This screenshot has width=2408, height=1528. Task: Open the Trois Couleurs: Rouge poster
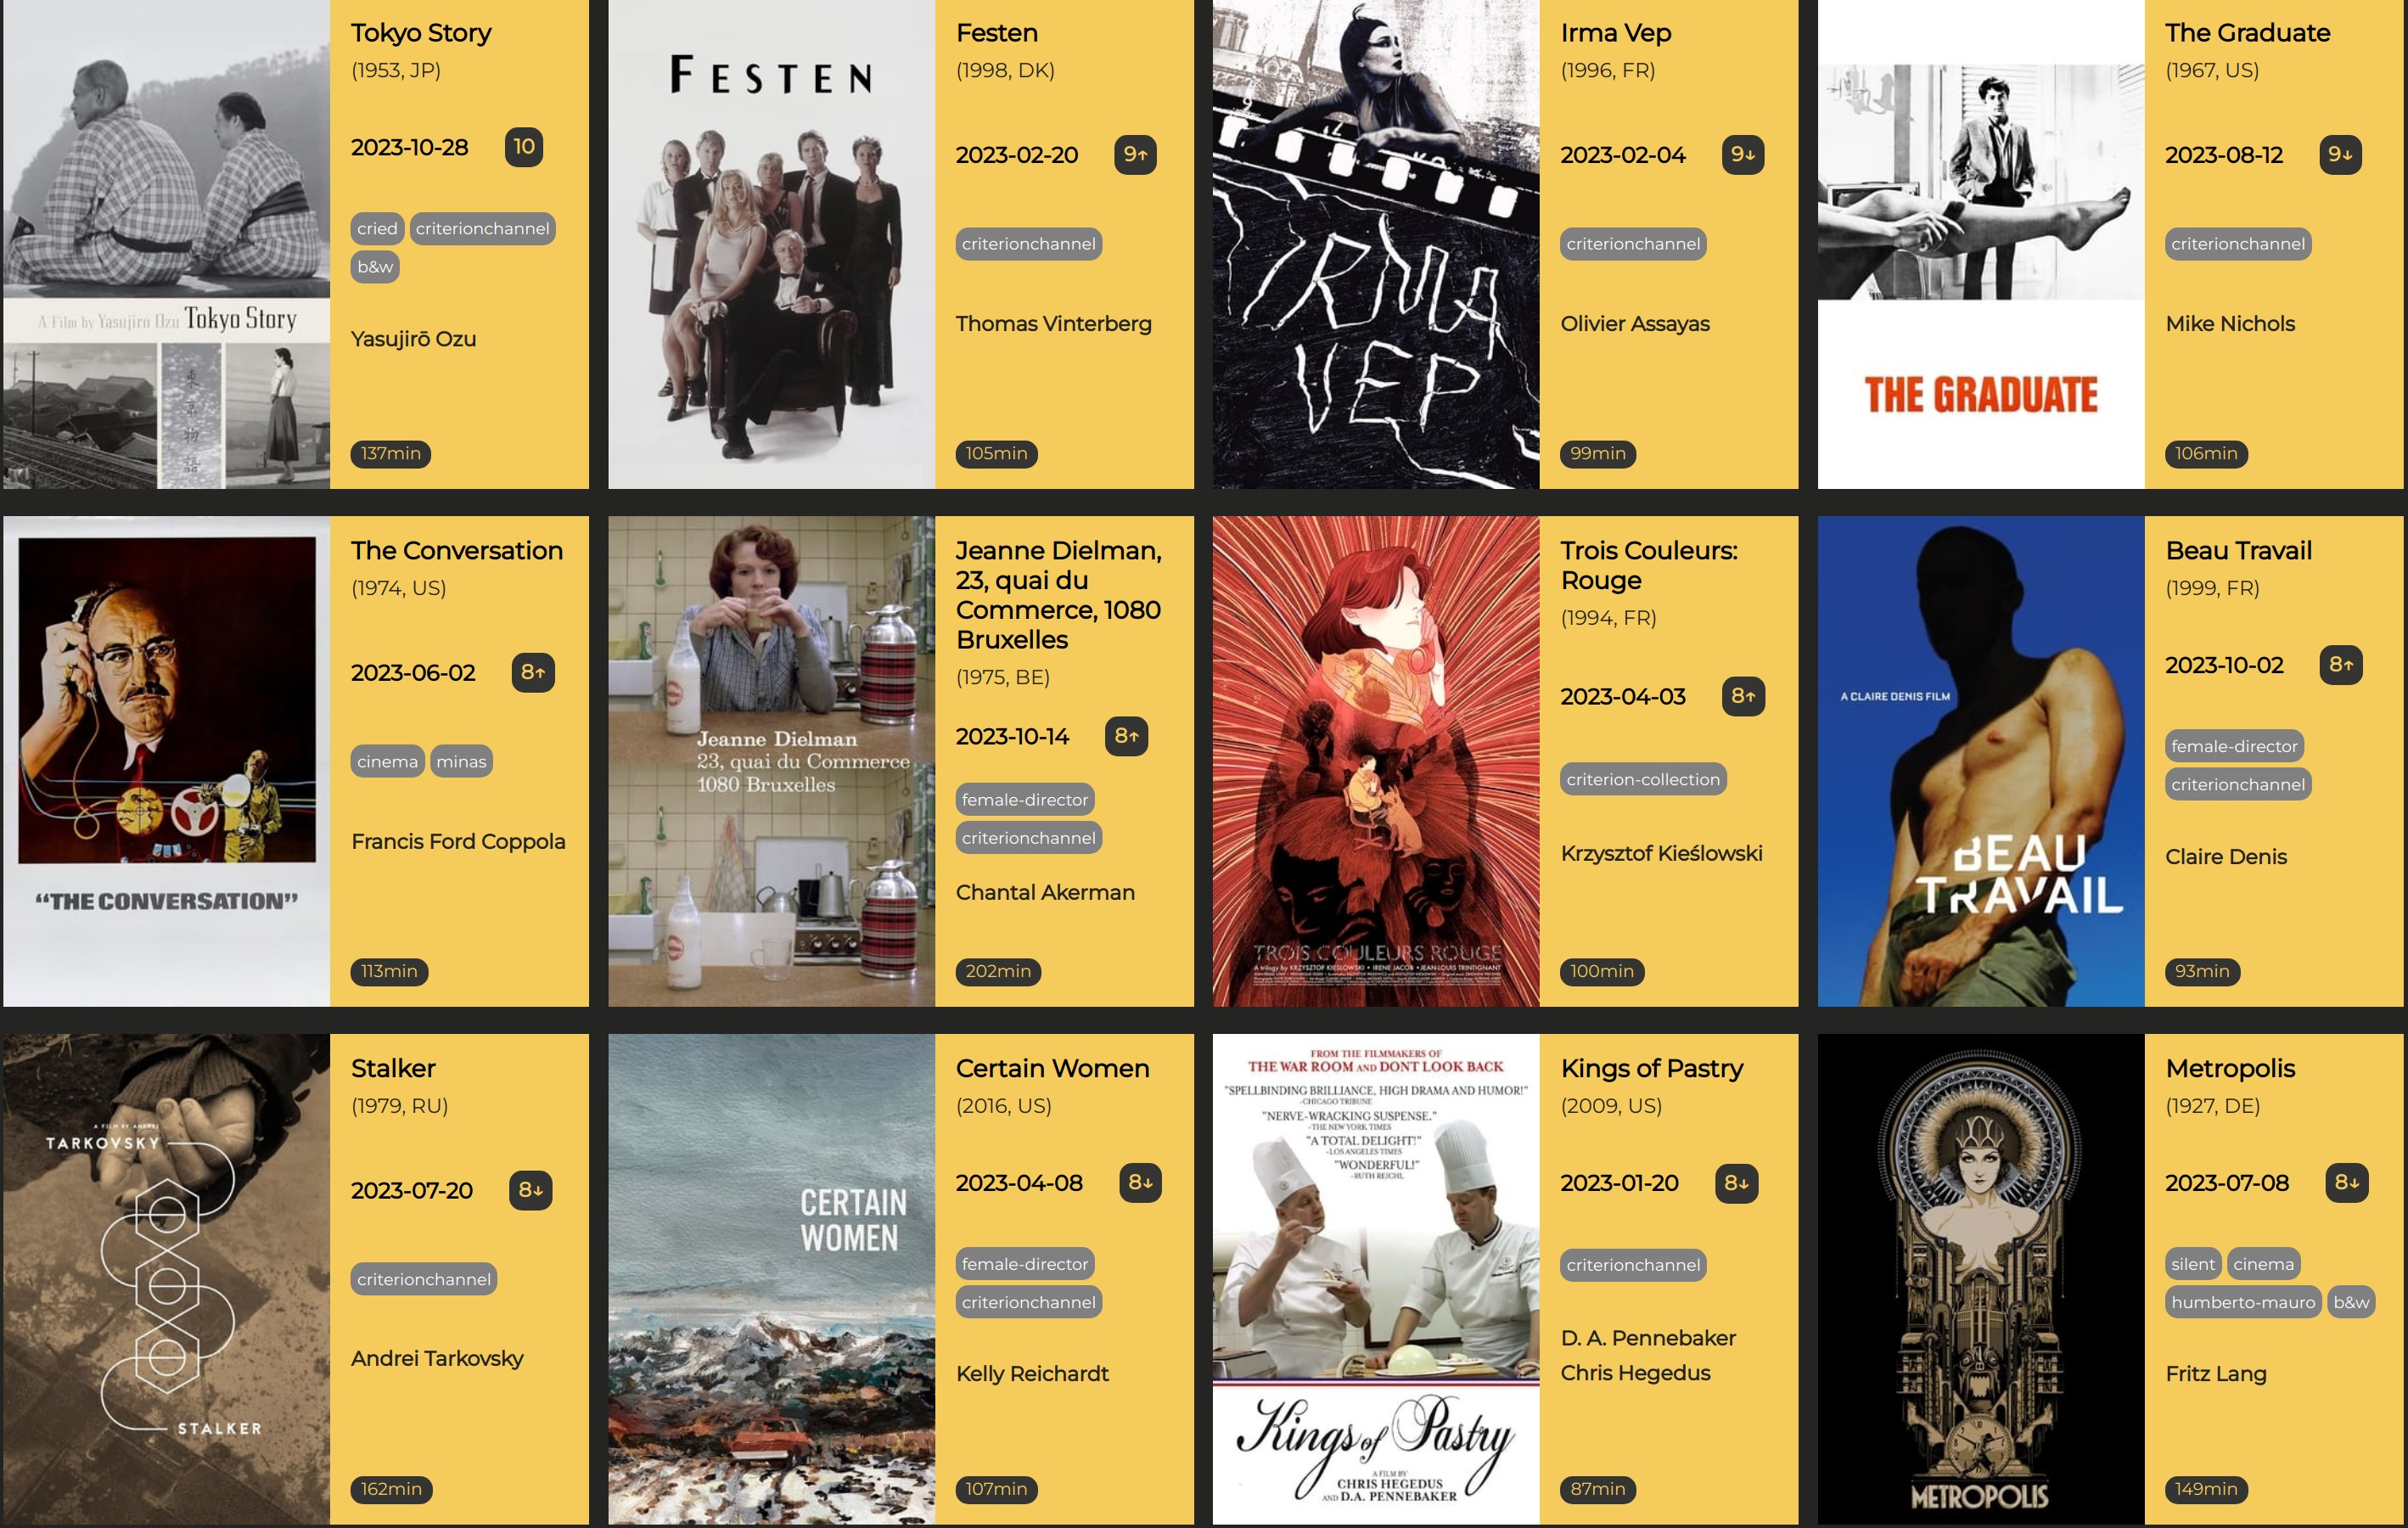(1376, 761)
